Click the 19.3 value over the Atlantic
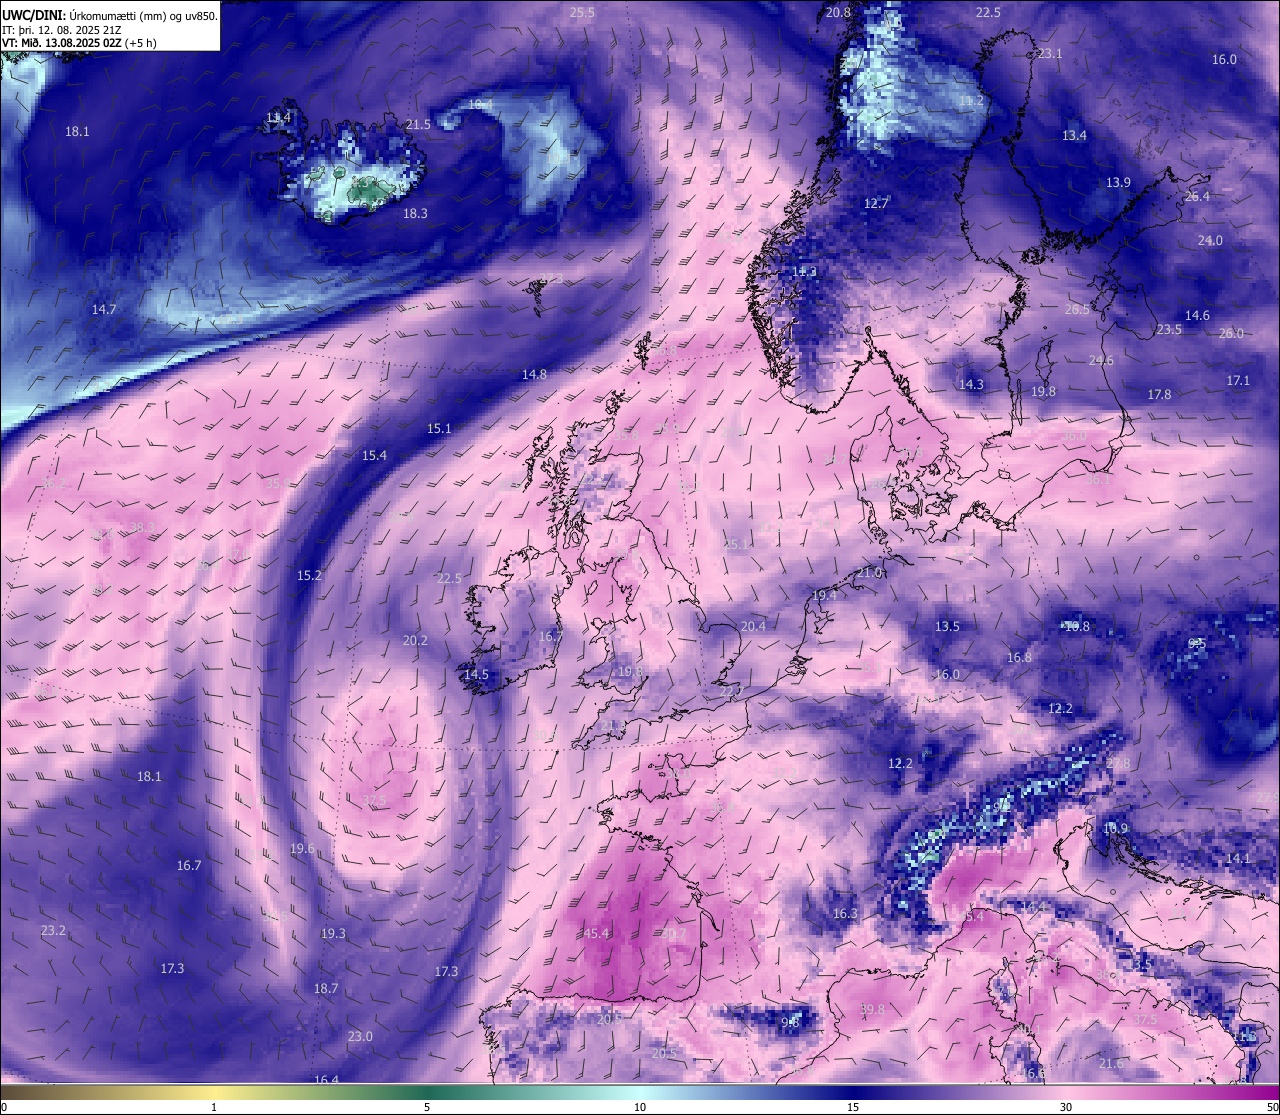This screenshot has width=1280, height=1115. click(333, 933)
